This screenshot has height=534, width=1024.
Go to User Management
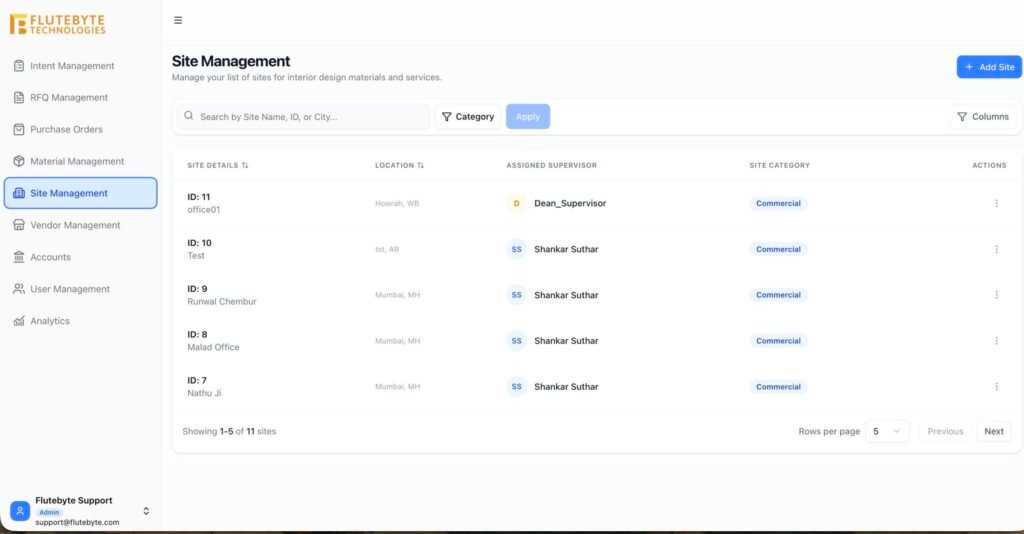(x=80, y=289)
